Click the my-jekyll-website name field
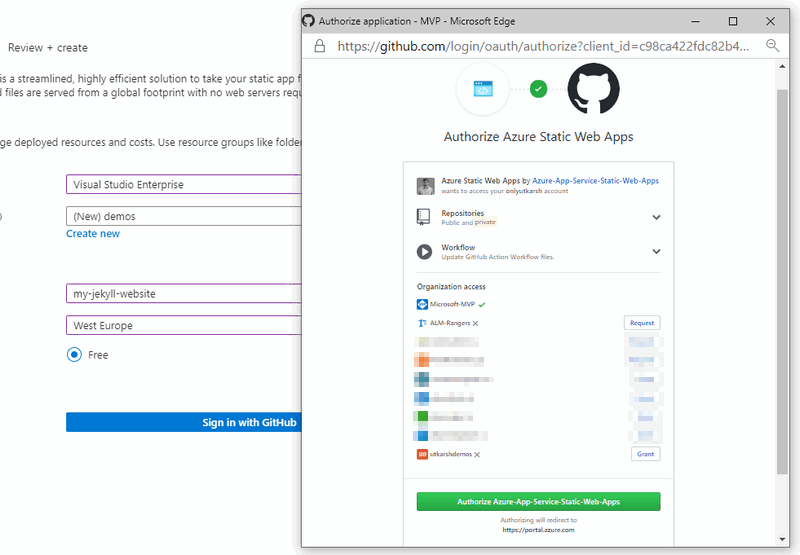Screen dimensions: 800x555 click(184, 293)
